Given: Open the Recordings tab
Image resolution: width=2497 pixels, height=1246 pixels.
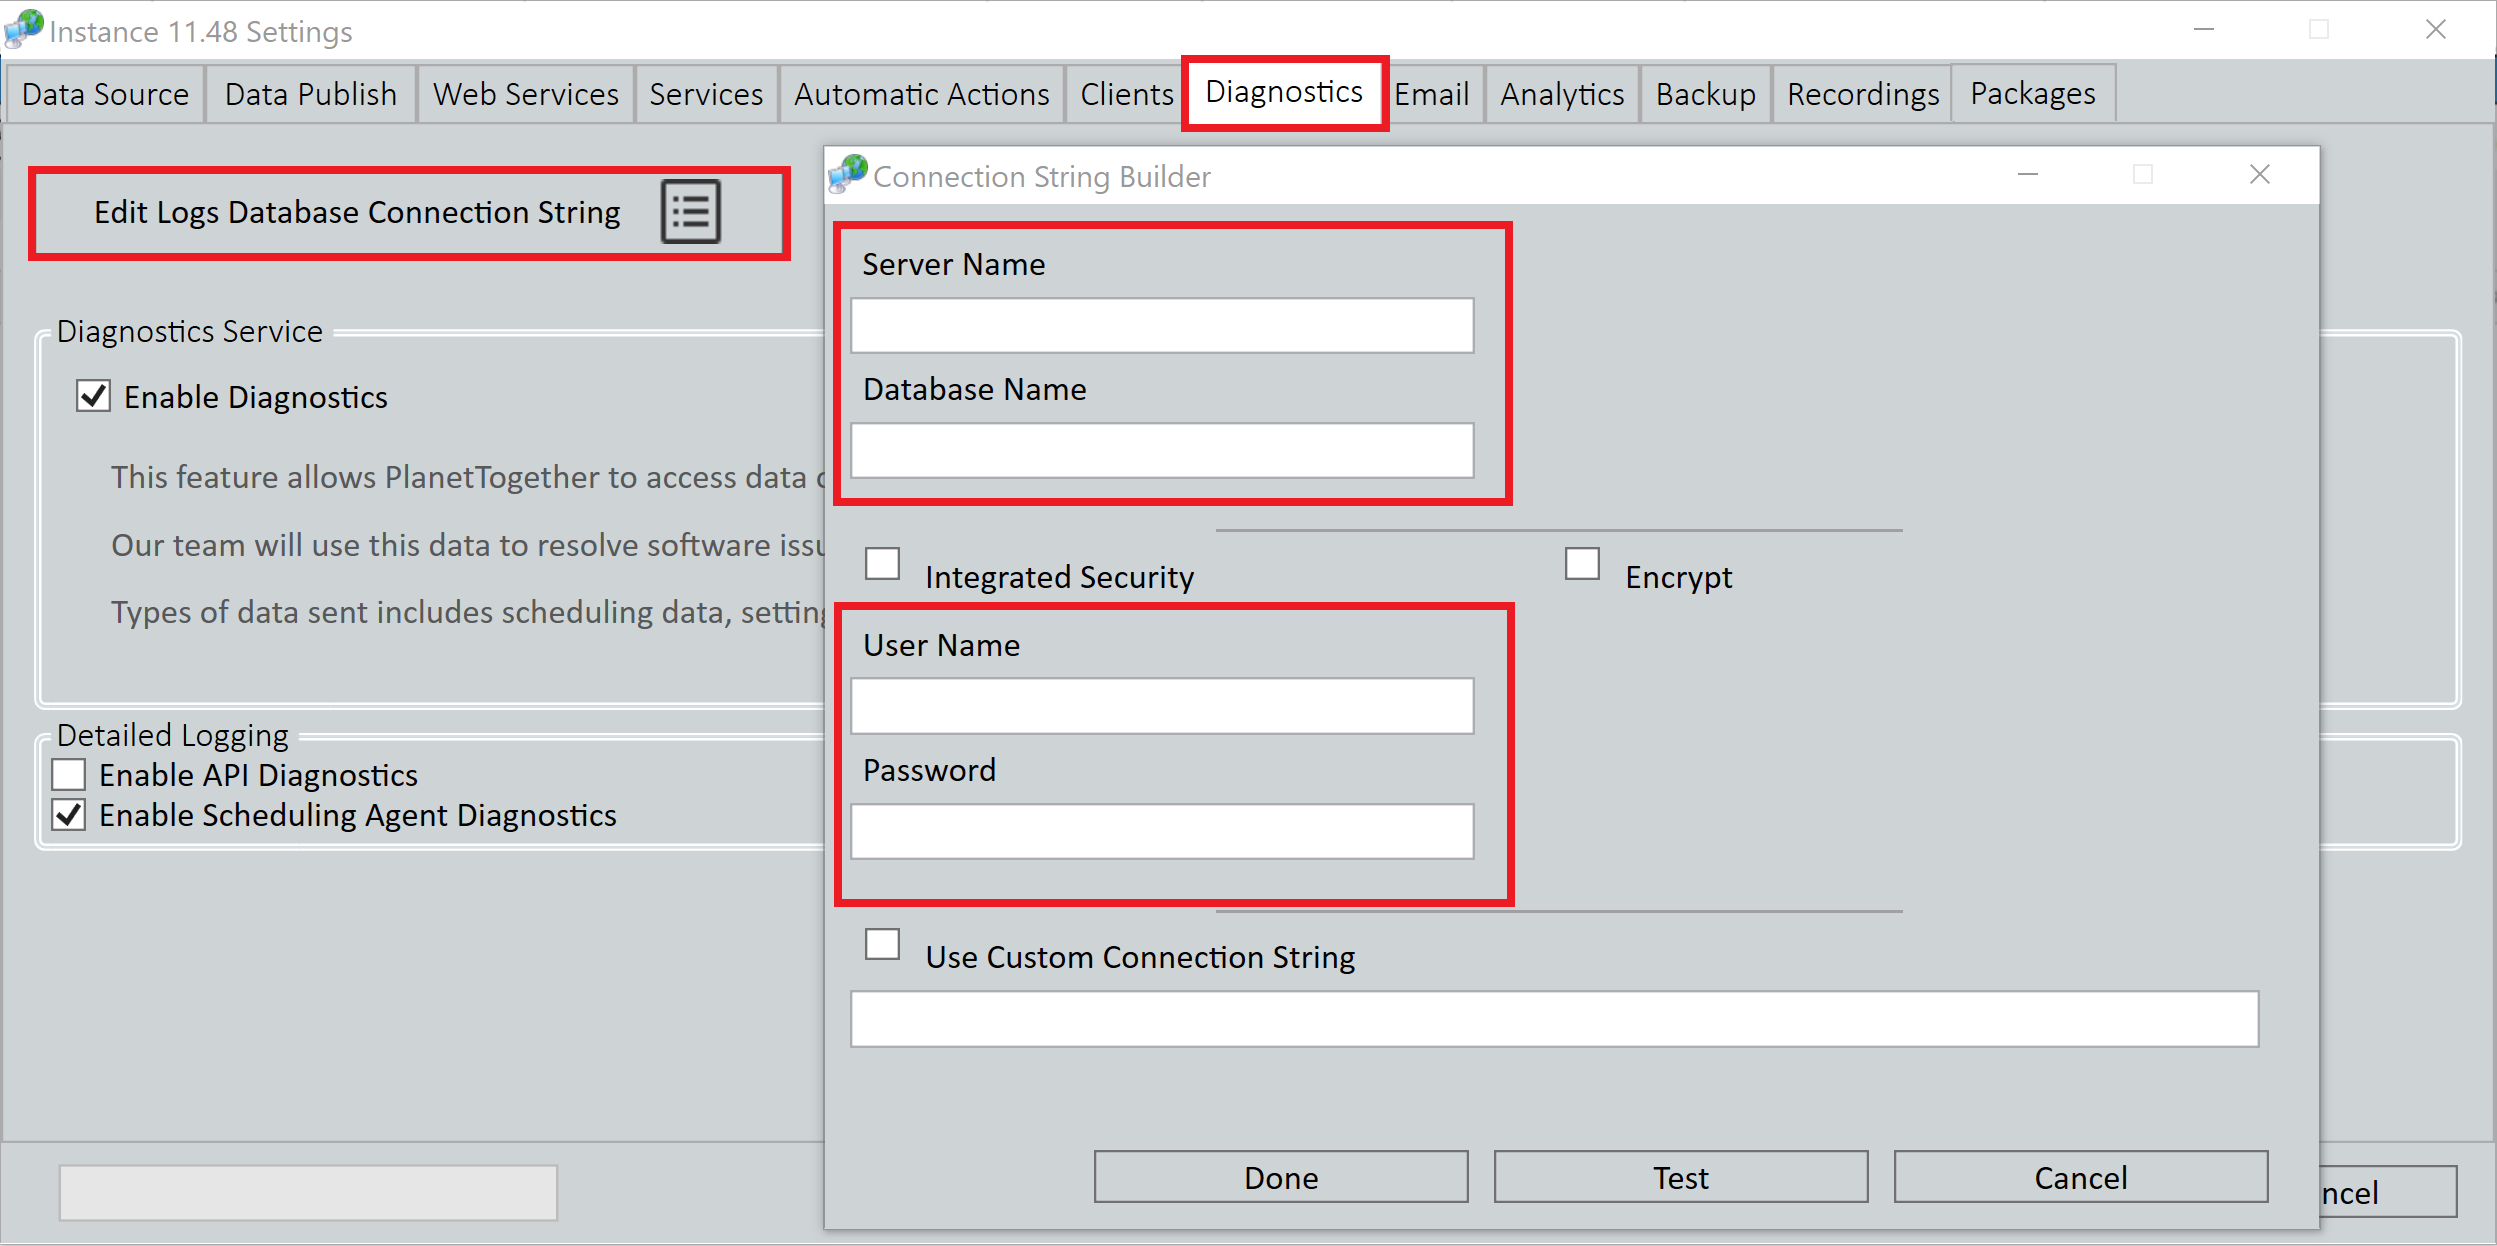Looking at the screenshot, I should click(x=1863, y=94).
